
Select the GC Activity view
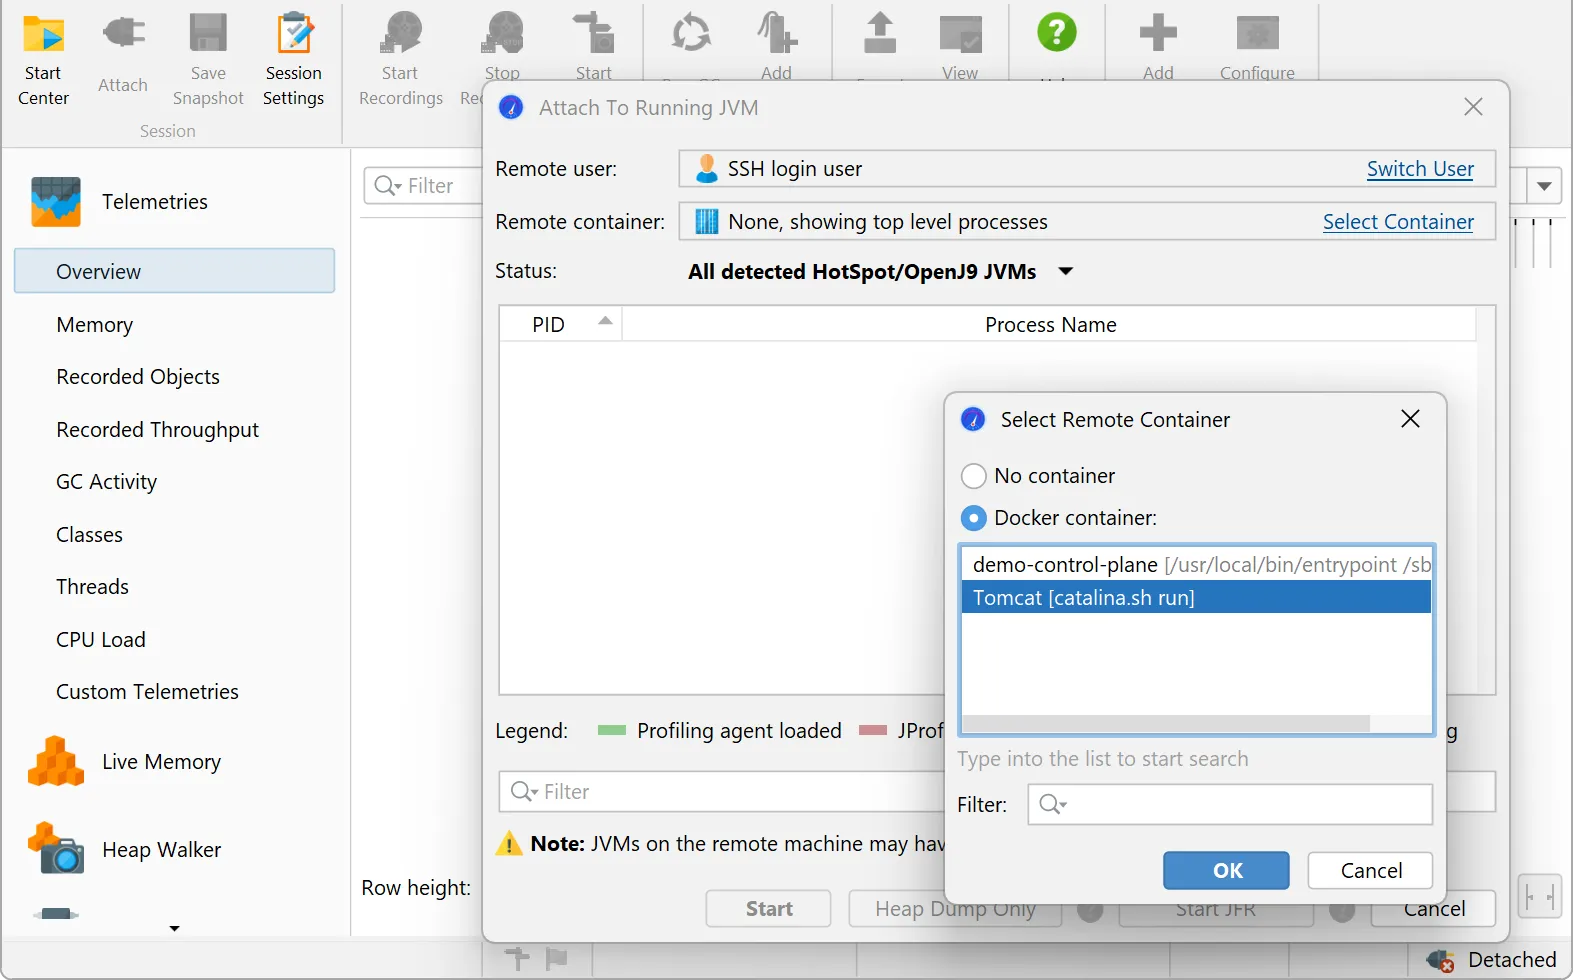107,482
